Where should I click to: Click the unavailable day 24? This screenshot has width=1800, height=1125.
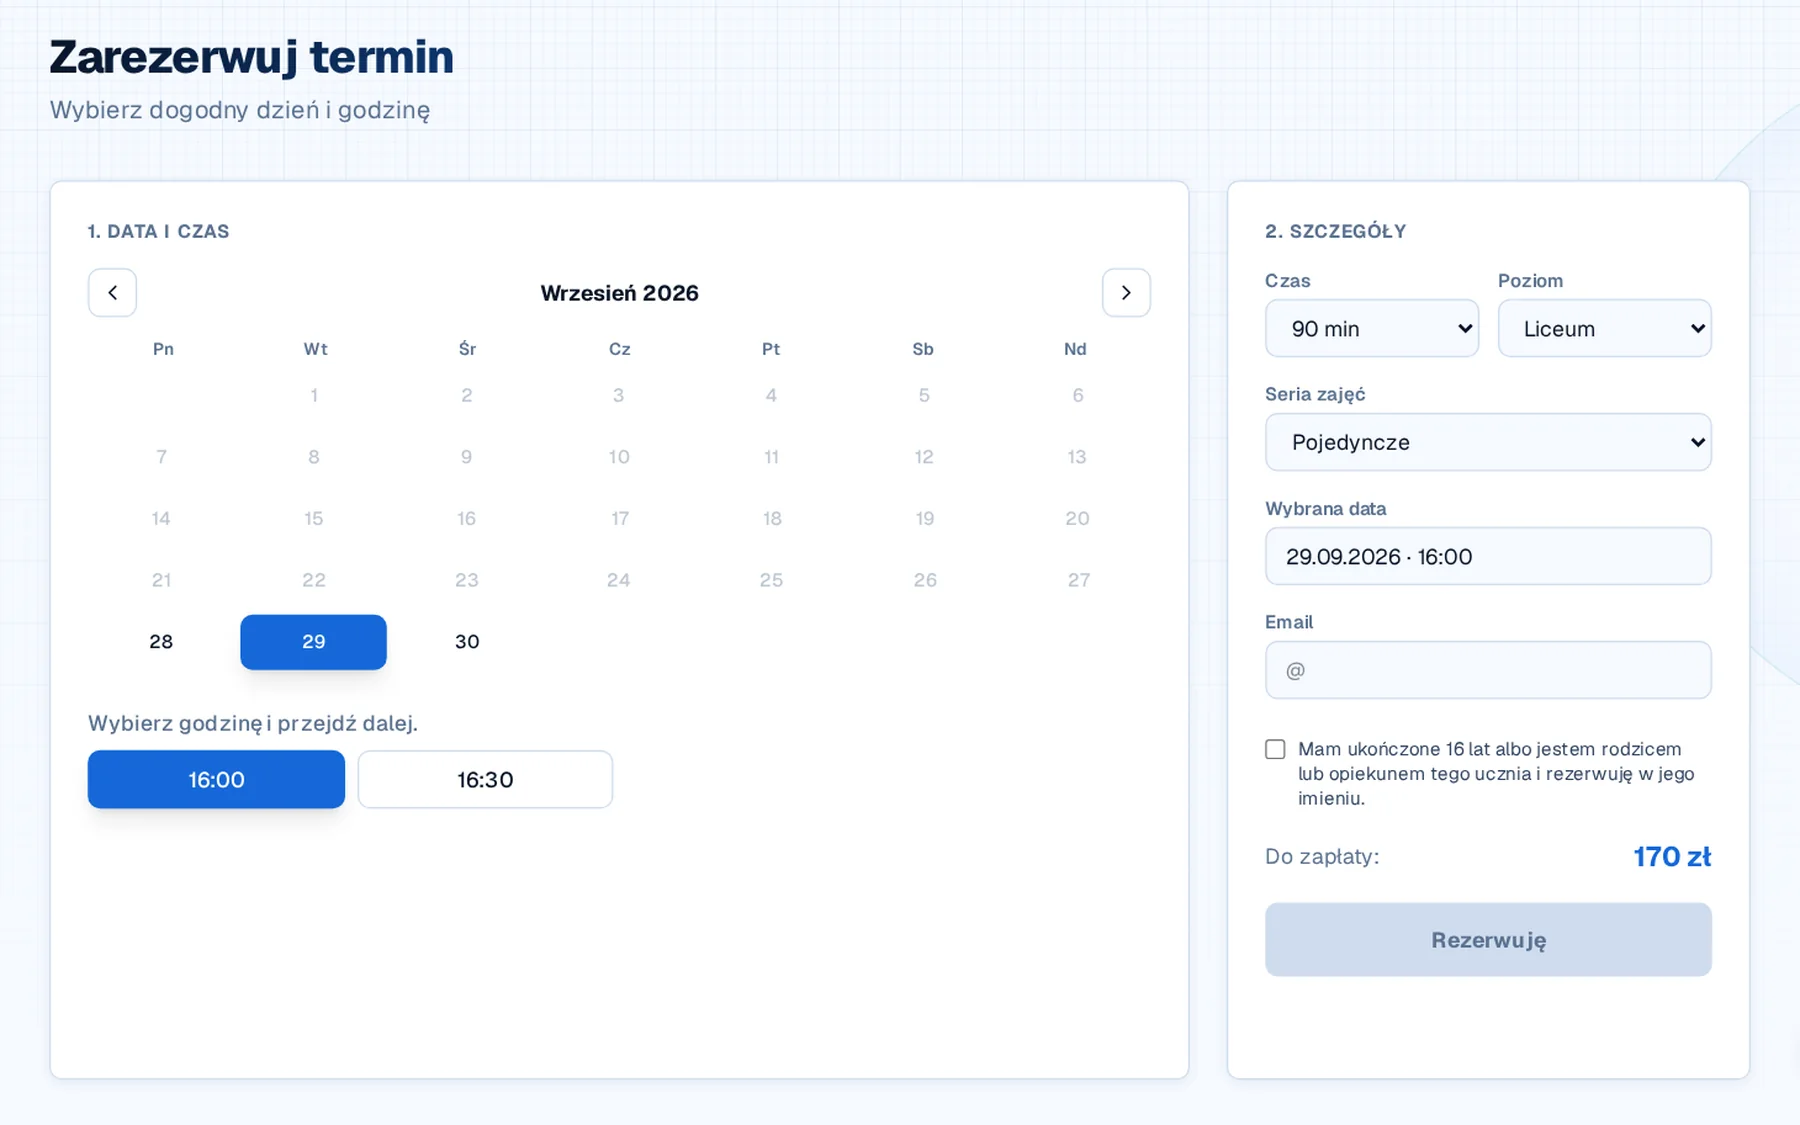pyautogui.click(x=619, y=580)
